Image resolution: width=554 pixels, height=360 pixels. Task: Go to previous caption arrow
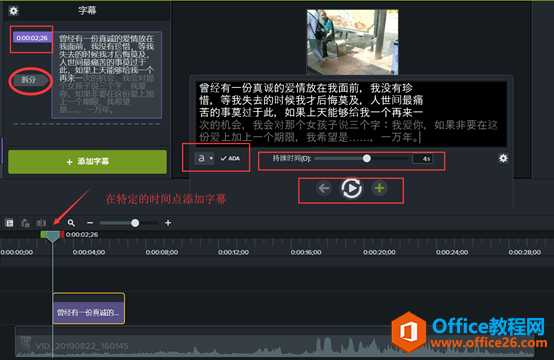coord(324,188)
